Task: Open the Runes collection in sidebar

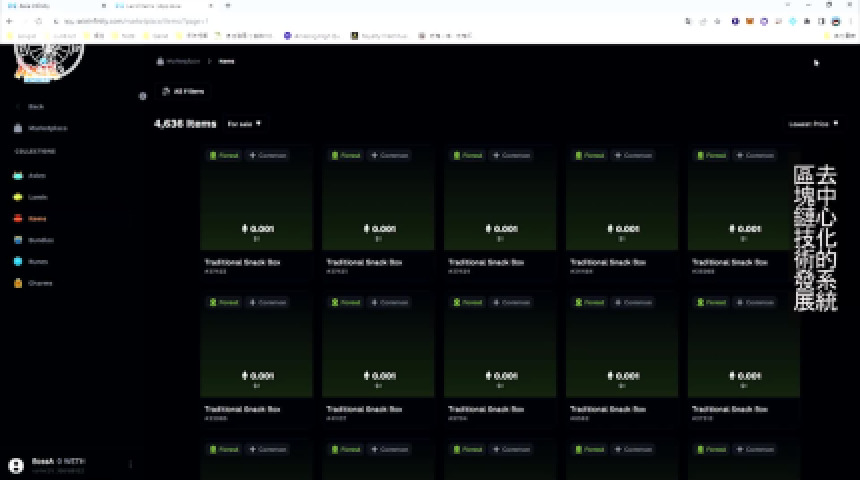Action: (x=38, y=261)
